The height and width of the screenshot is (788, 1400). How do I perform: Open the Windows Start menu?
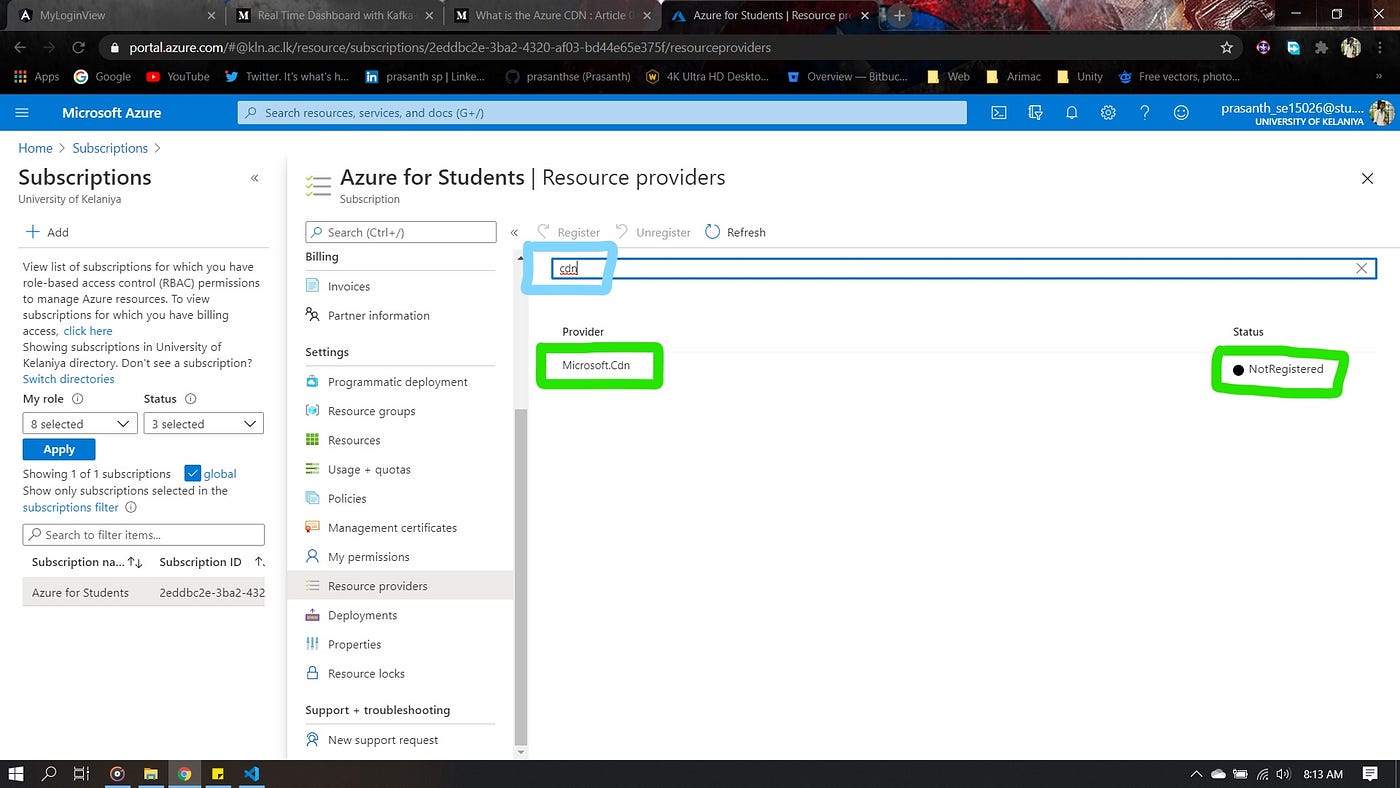[x=16, y=774]
